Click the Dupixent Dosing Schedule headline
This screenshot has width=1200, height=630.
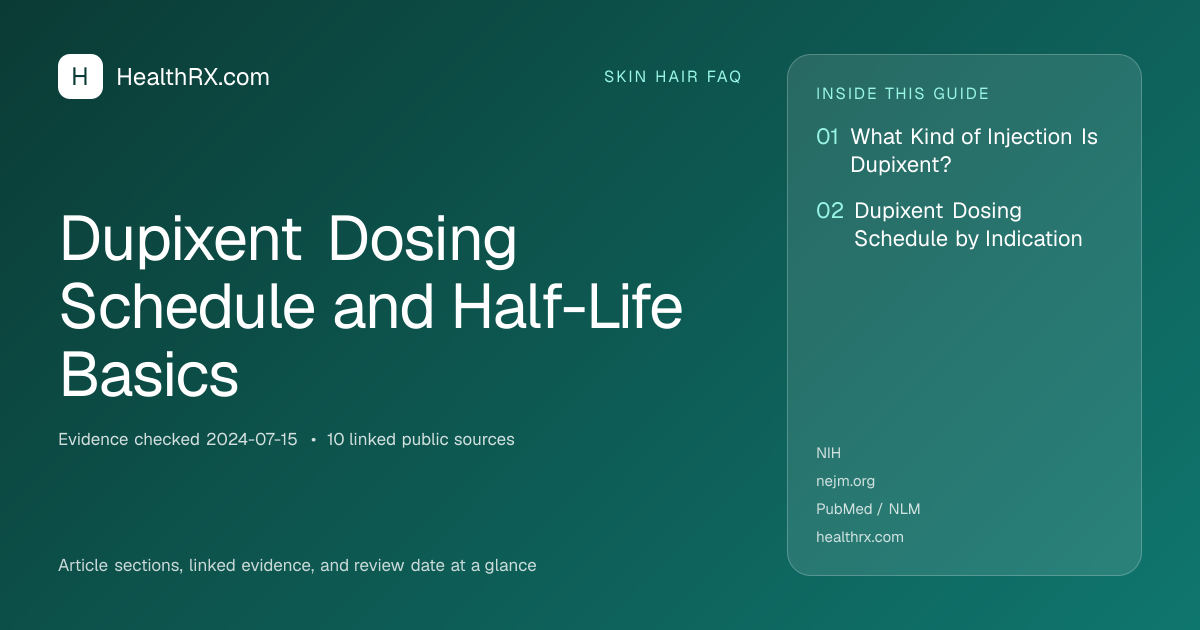coord(371,306)
